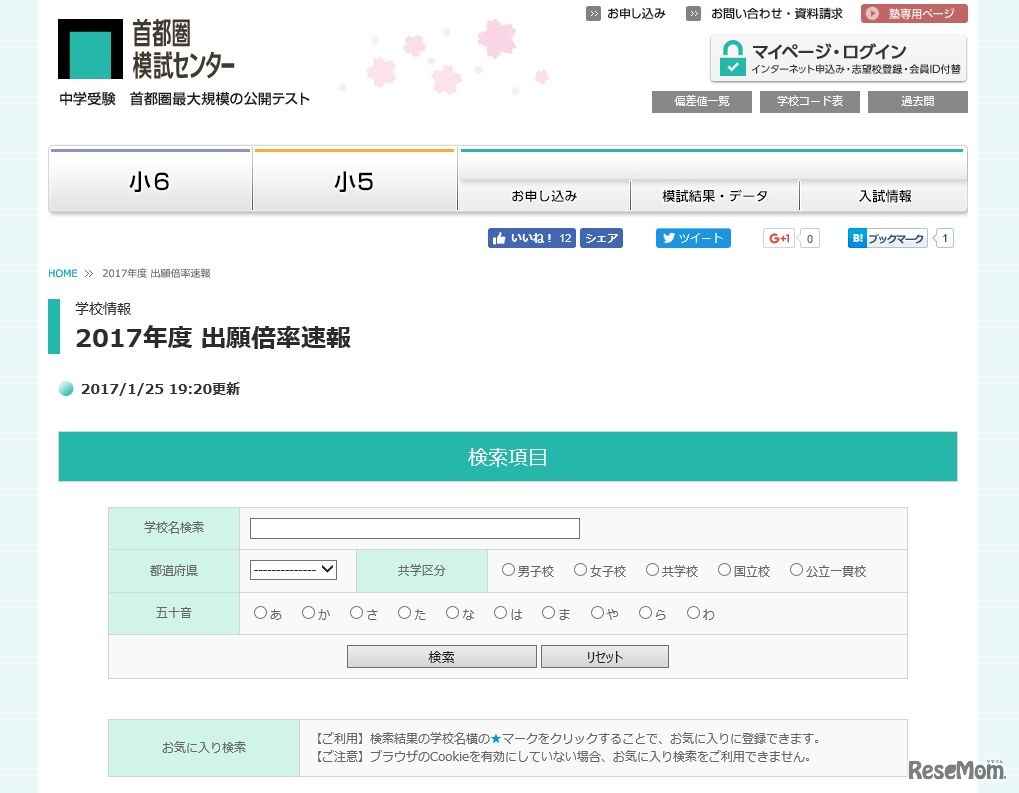1019x793 pixels.
Task: Click the Google +1 button
Action: [779, 238]
